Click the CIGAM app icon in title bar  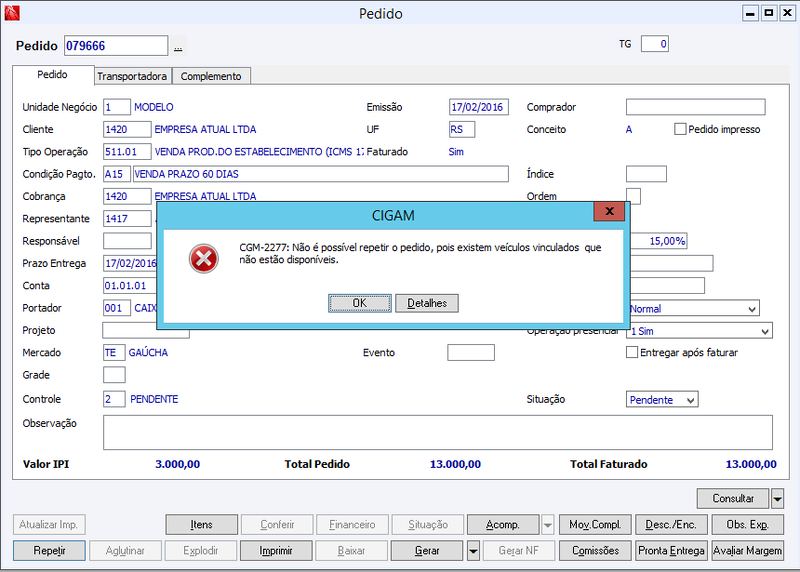tap(12, 13)
